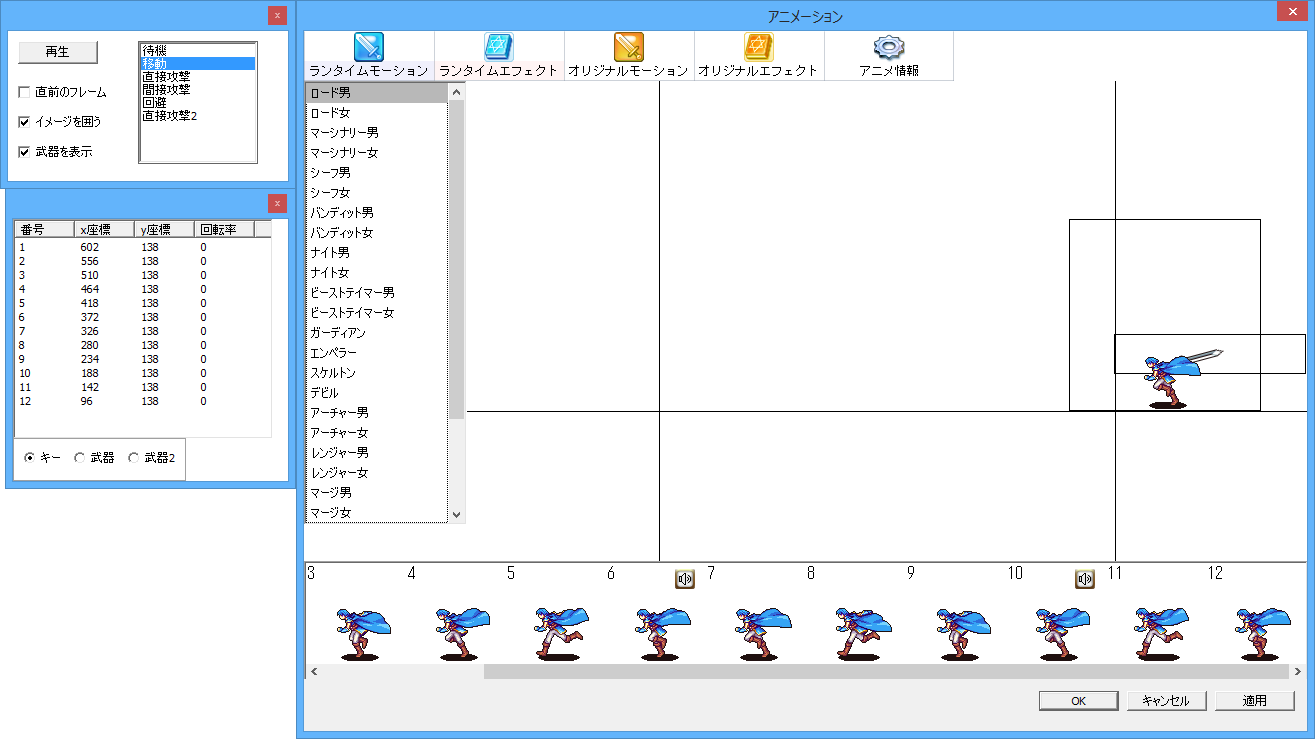This screenshot has height=739, width=1315.
Task: Click the y座標 column header
Action: pos(165,229)
